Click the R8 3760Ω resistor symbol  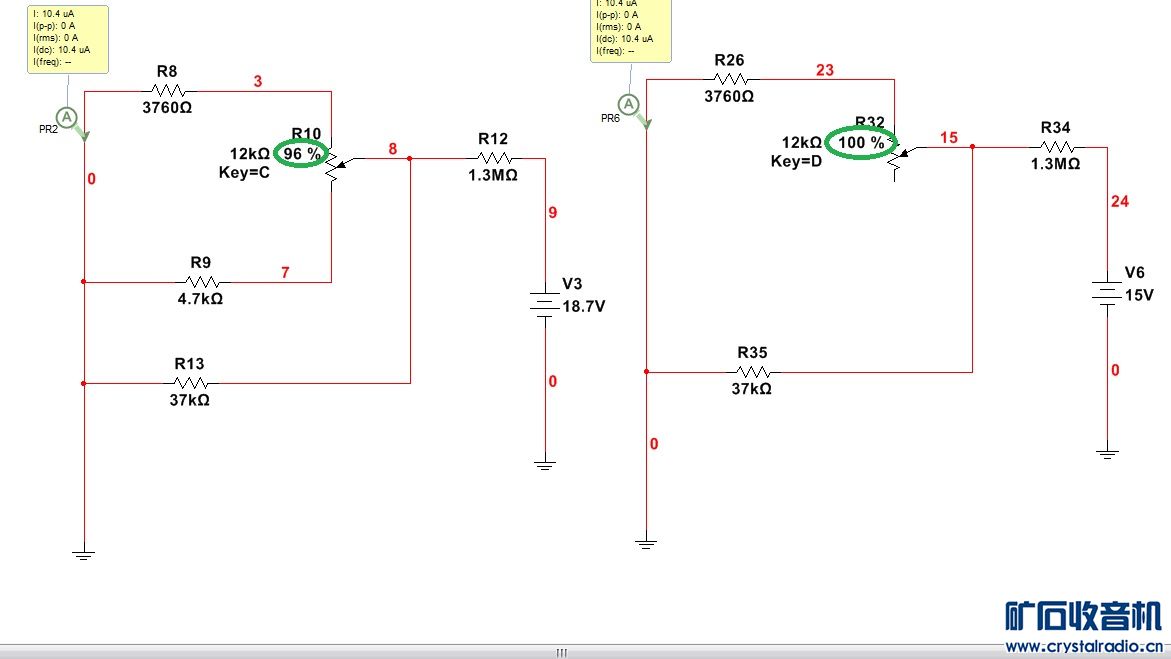167,91
